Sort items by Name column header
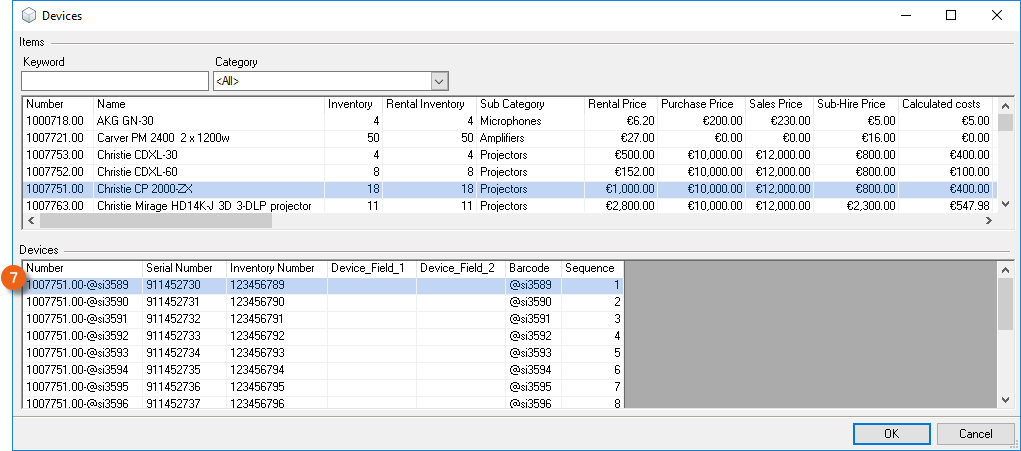The image size is (1021, 451). coord(209,104)
